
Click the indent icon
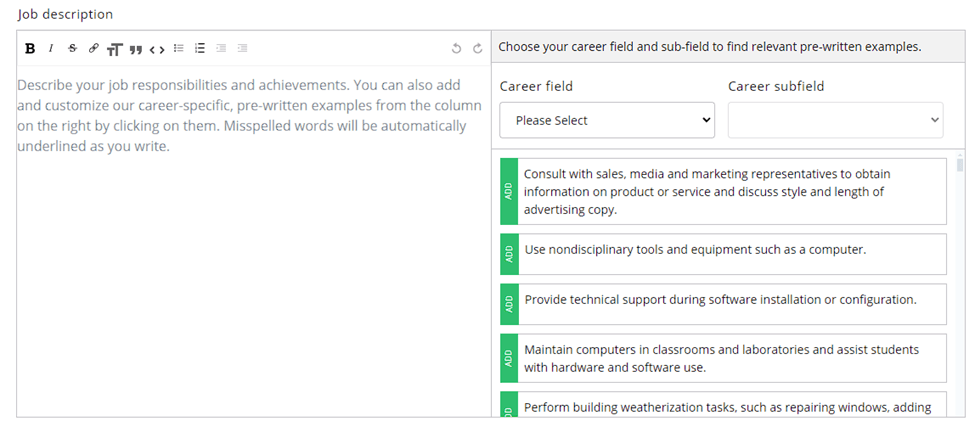click(x=242, y=48)
